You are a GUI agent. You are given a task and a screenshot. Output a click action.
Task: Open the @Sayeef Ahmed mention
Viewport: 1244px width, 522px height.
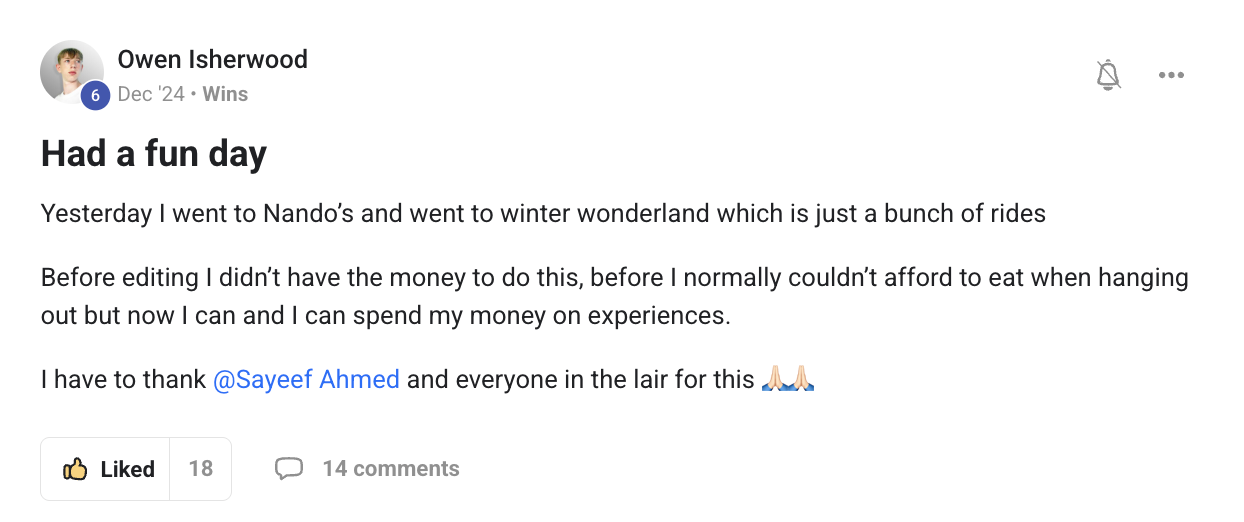pyautogui.click(x=306, y=380)
